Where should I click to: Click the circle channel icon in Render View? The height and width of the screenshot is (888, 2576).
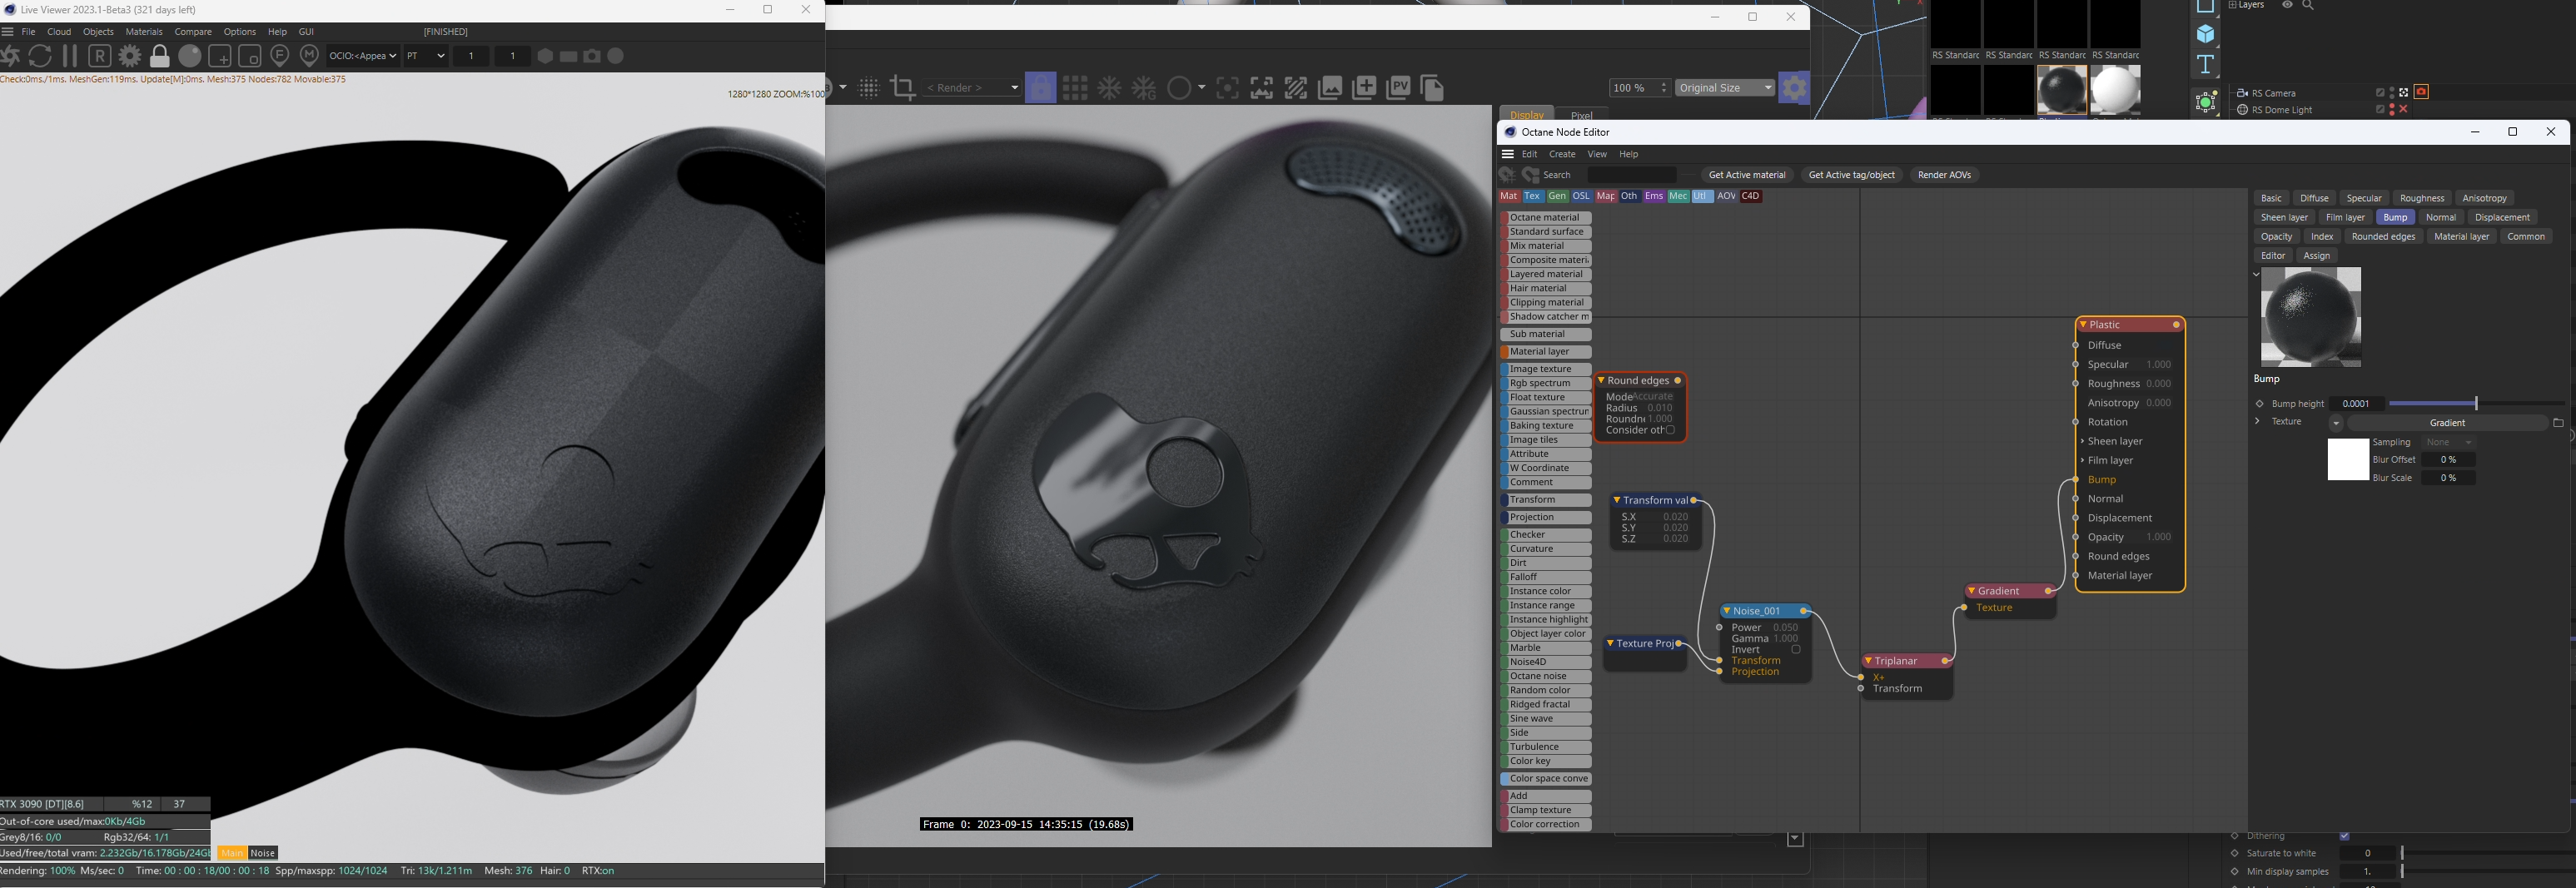point(1180,88)
